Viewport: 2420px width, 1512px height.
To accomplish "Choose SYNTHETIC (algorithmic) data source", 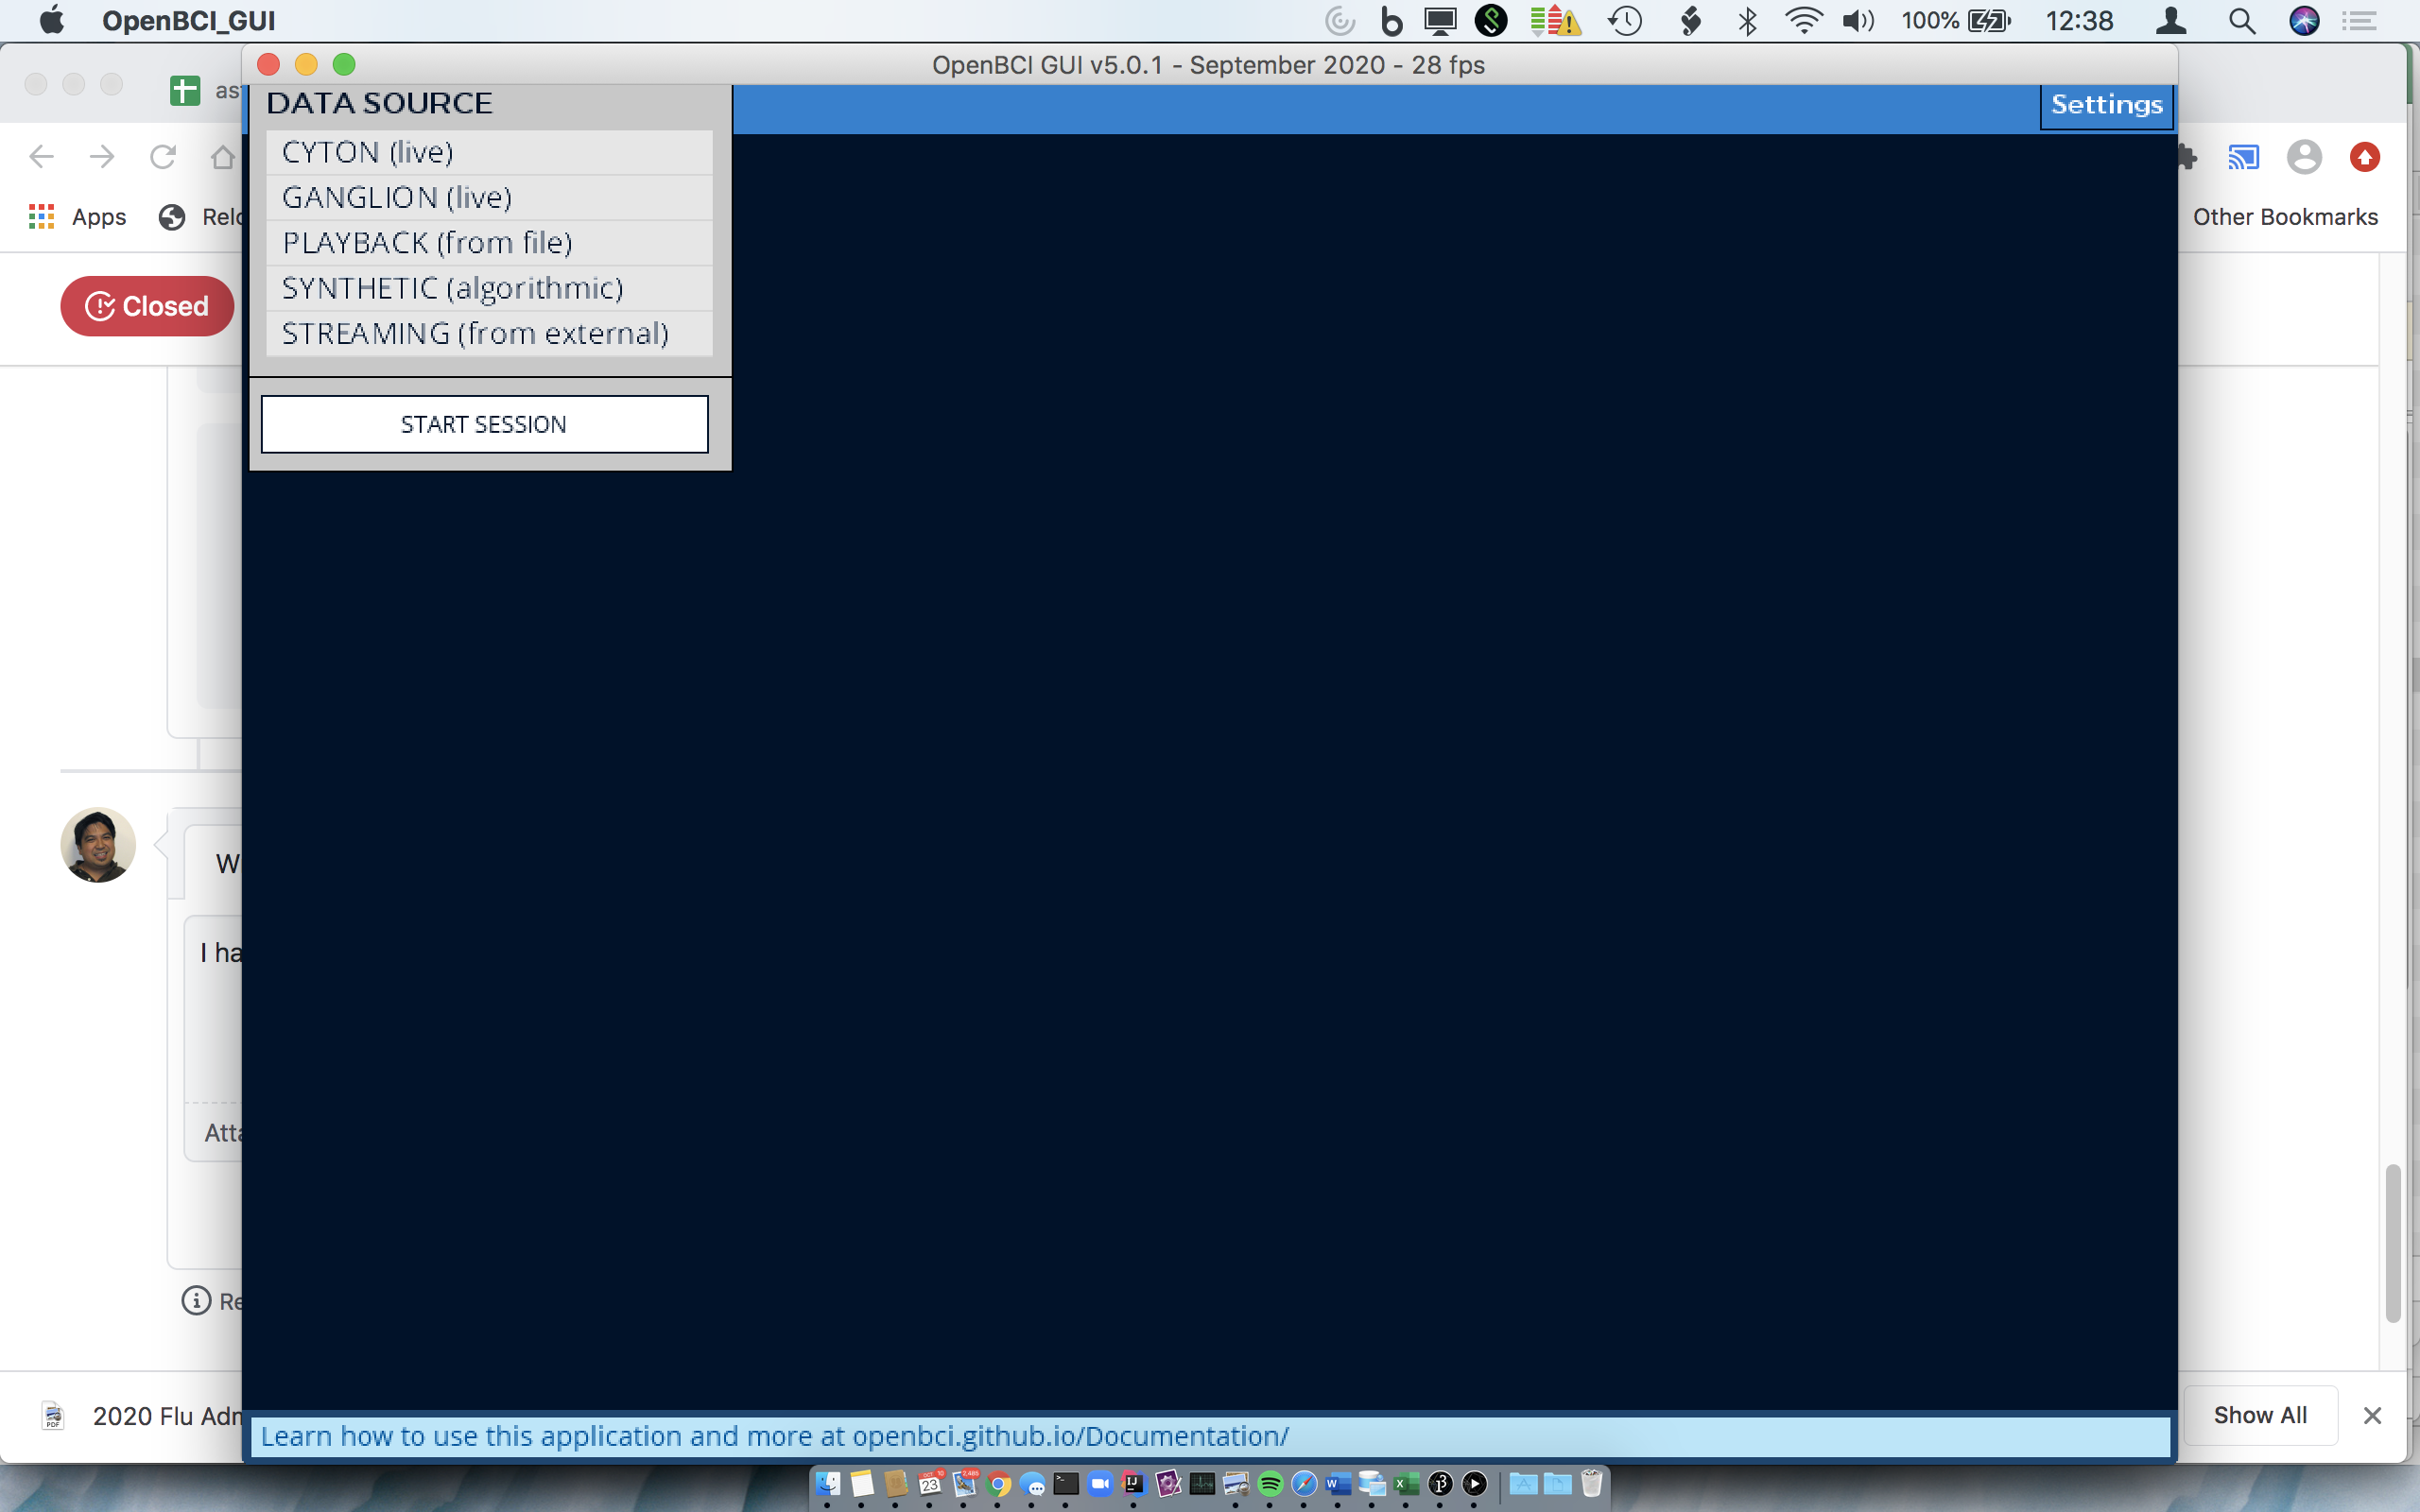I will point(489,288).
